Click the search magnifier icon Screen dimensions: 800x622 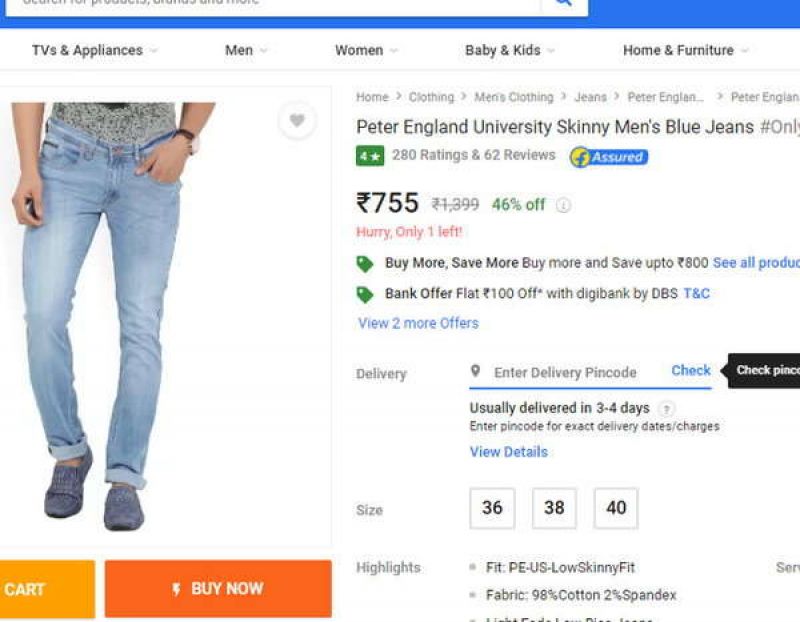(x=563, y=3)
